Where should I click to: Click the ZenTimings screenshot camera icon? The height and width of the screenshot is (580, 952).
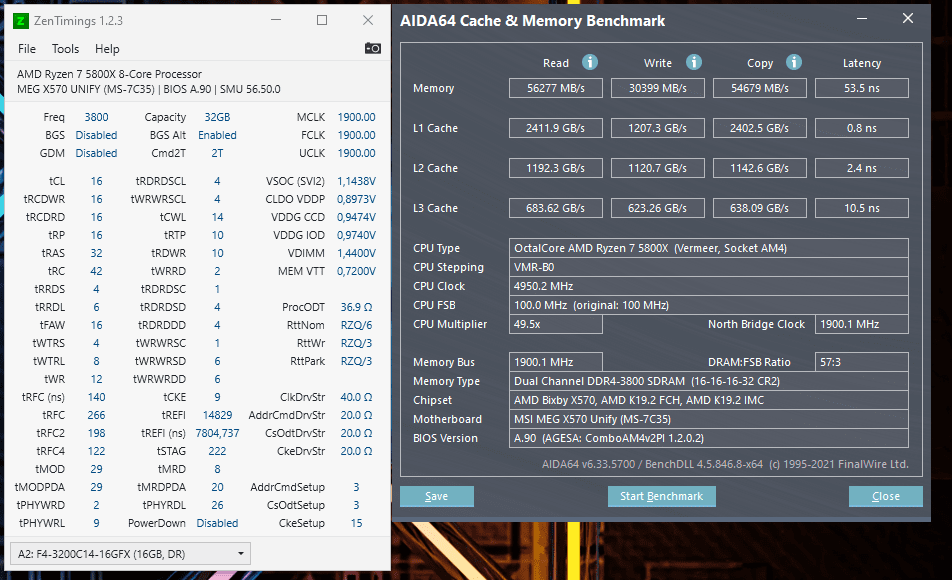tap(373, 49)
